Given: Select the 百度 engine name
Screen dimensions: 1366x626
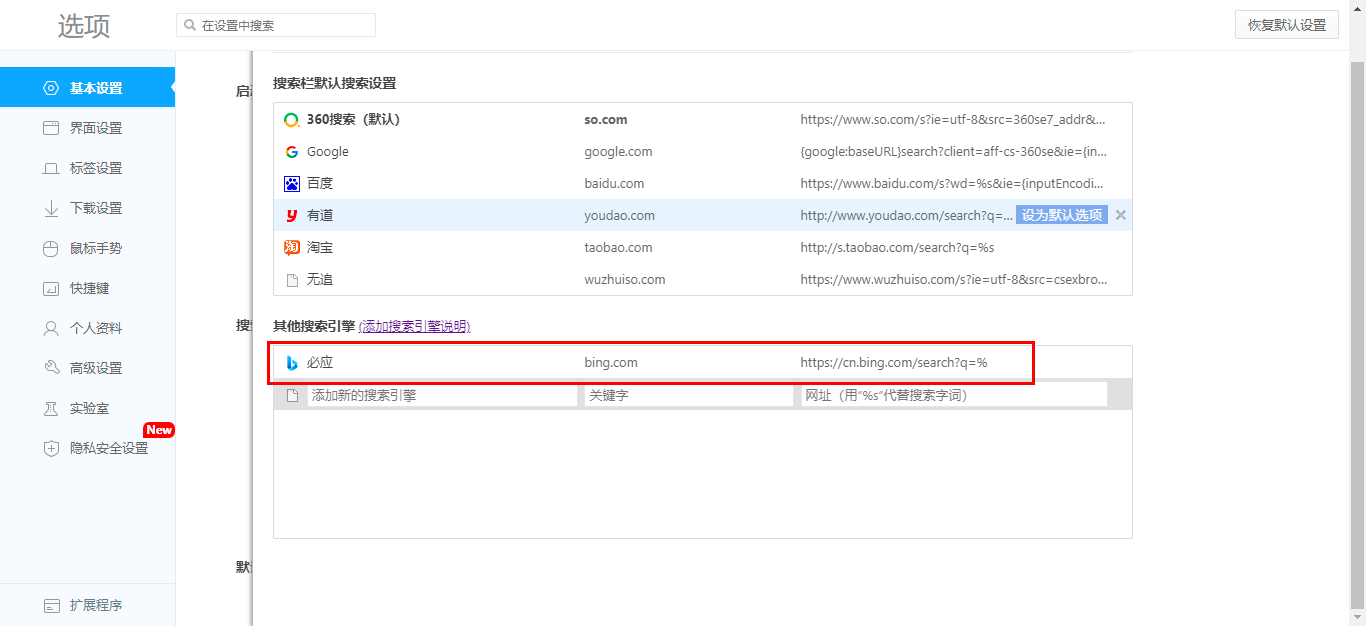Looking at the screenshot, I should [320, 184].
